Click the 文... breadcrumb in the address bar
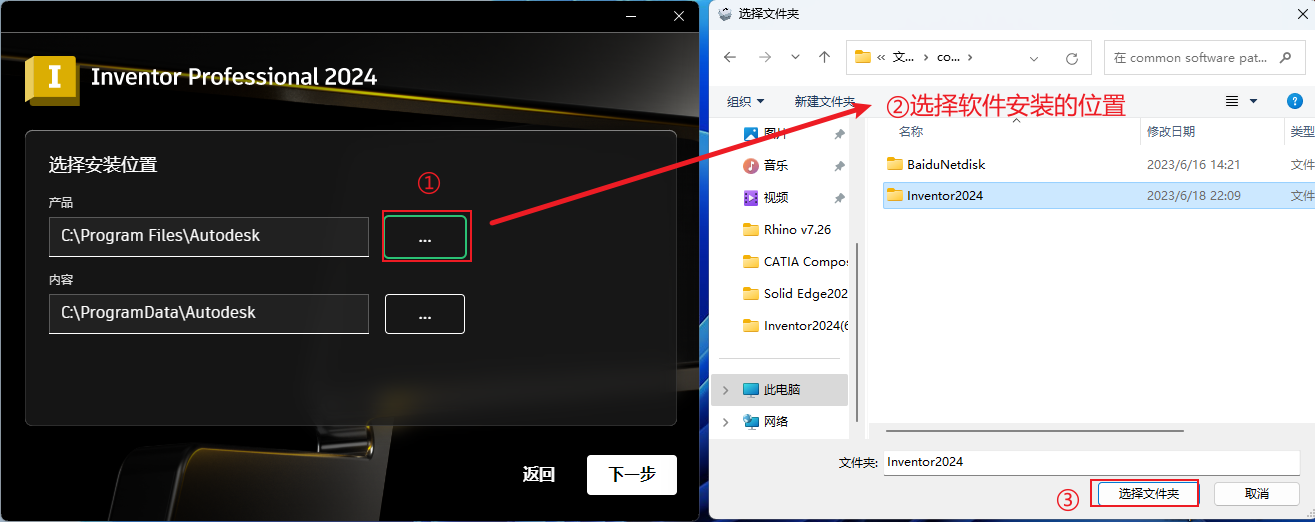Image resolution: width=1315 pixels, height=522 pixels. [x=903, y=58]
